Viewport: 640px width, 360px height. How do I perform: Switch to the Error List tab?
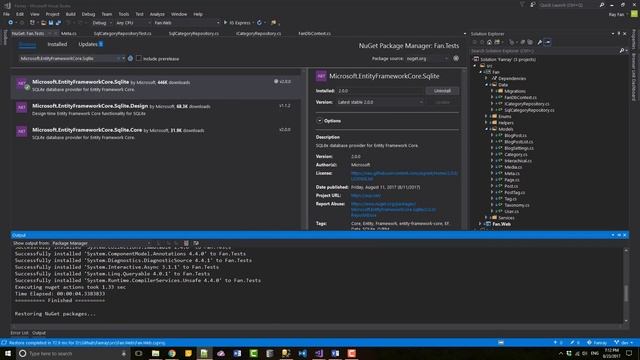point(20,333)
